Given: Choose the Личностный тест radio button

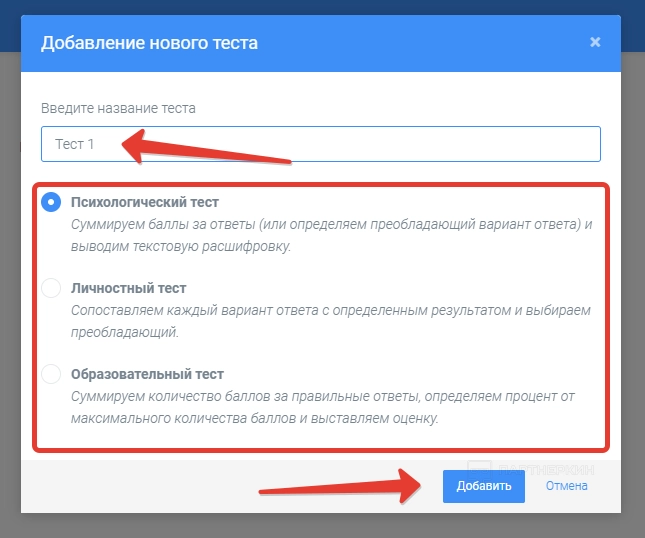Looking at the screenshot, I should click(51, 288).
